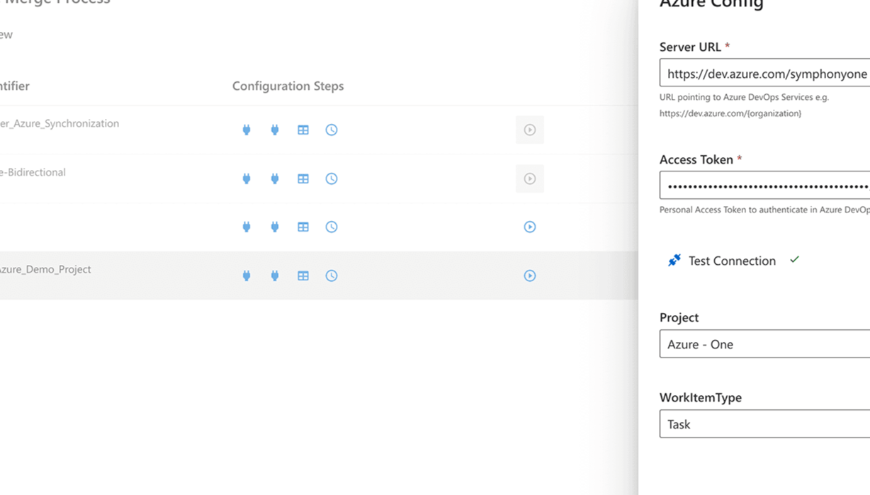Click second plug icon in Azure_Demo_Project row
870x495 pixels.
(274, 276)
